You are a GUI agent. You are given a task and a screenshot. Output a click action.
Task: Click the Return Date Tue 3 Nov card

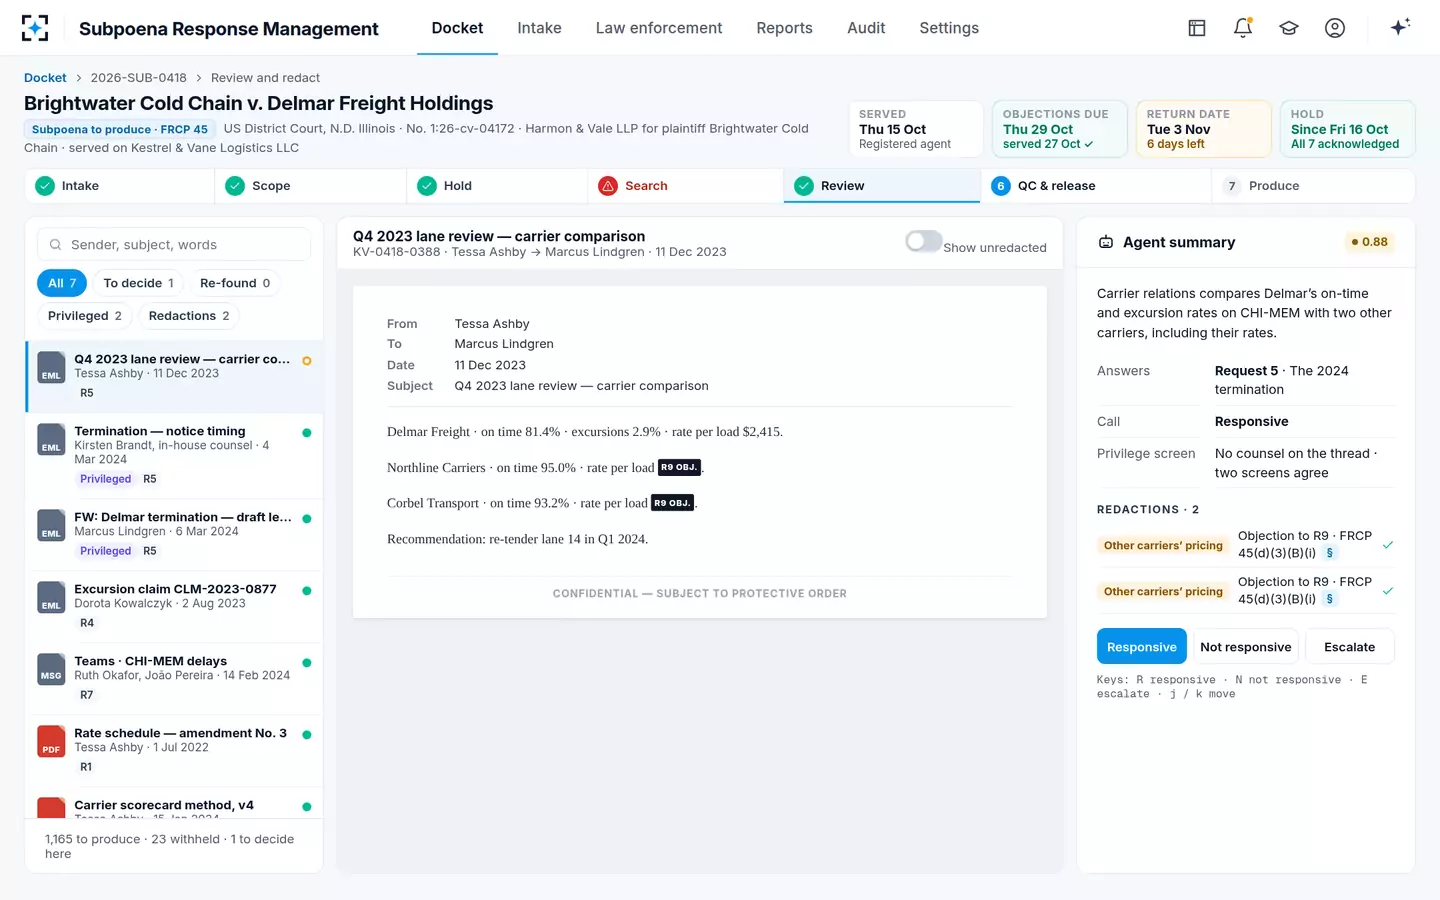[1204, 129]
